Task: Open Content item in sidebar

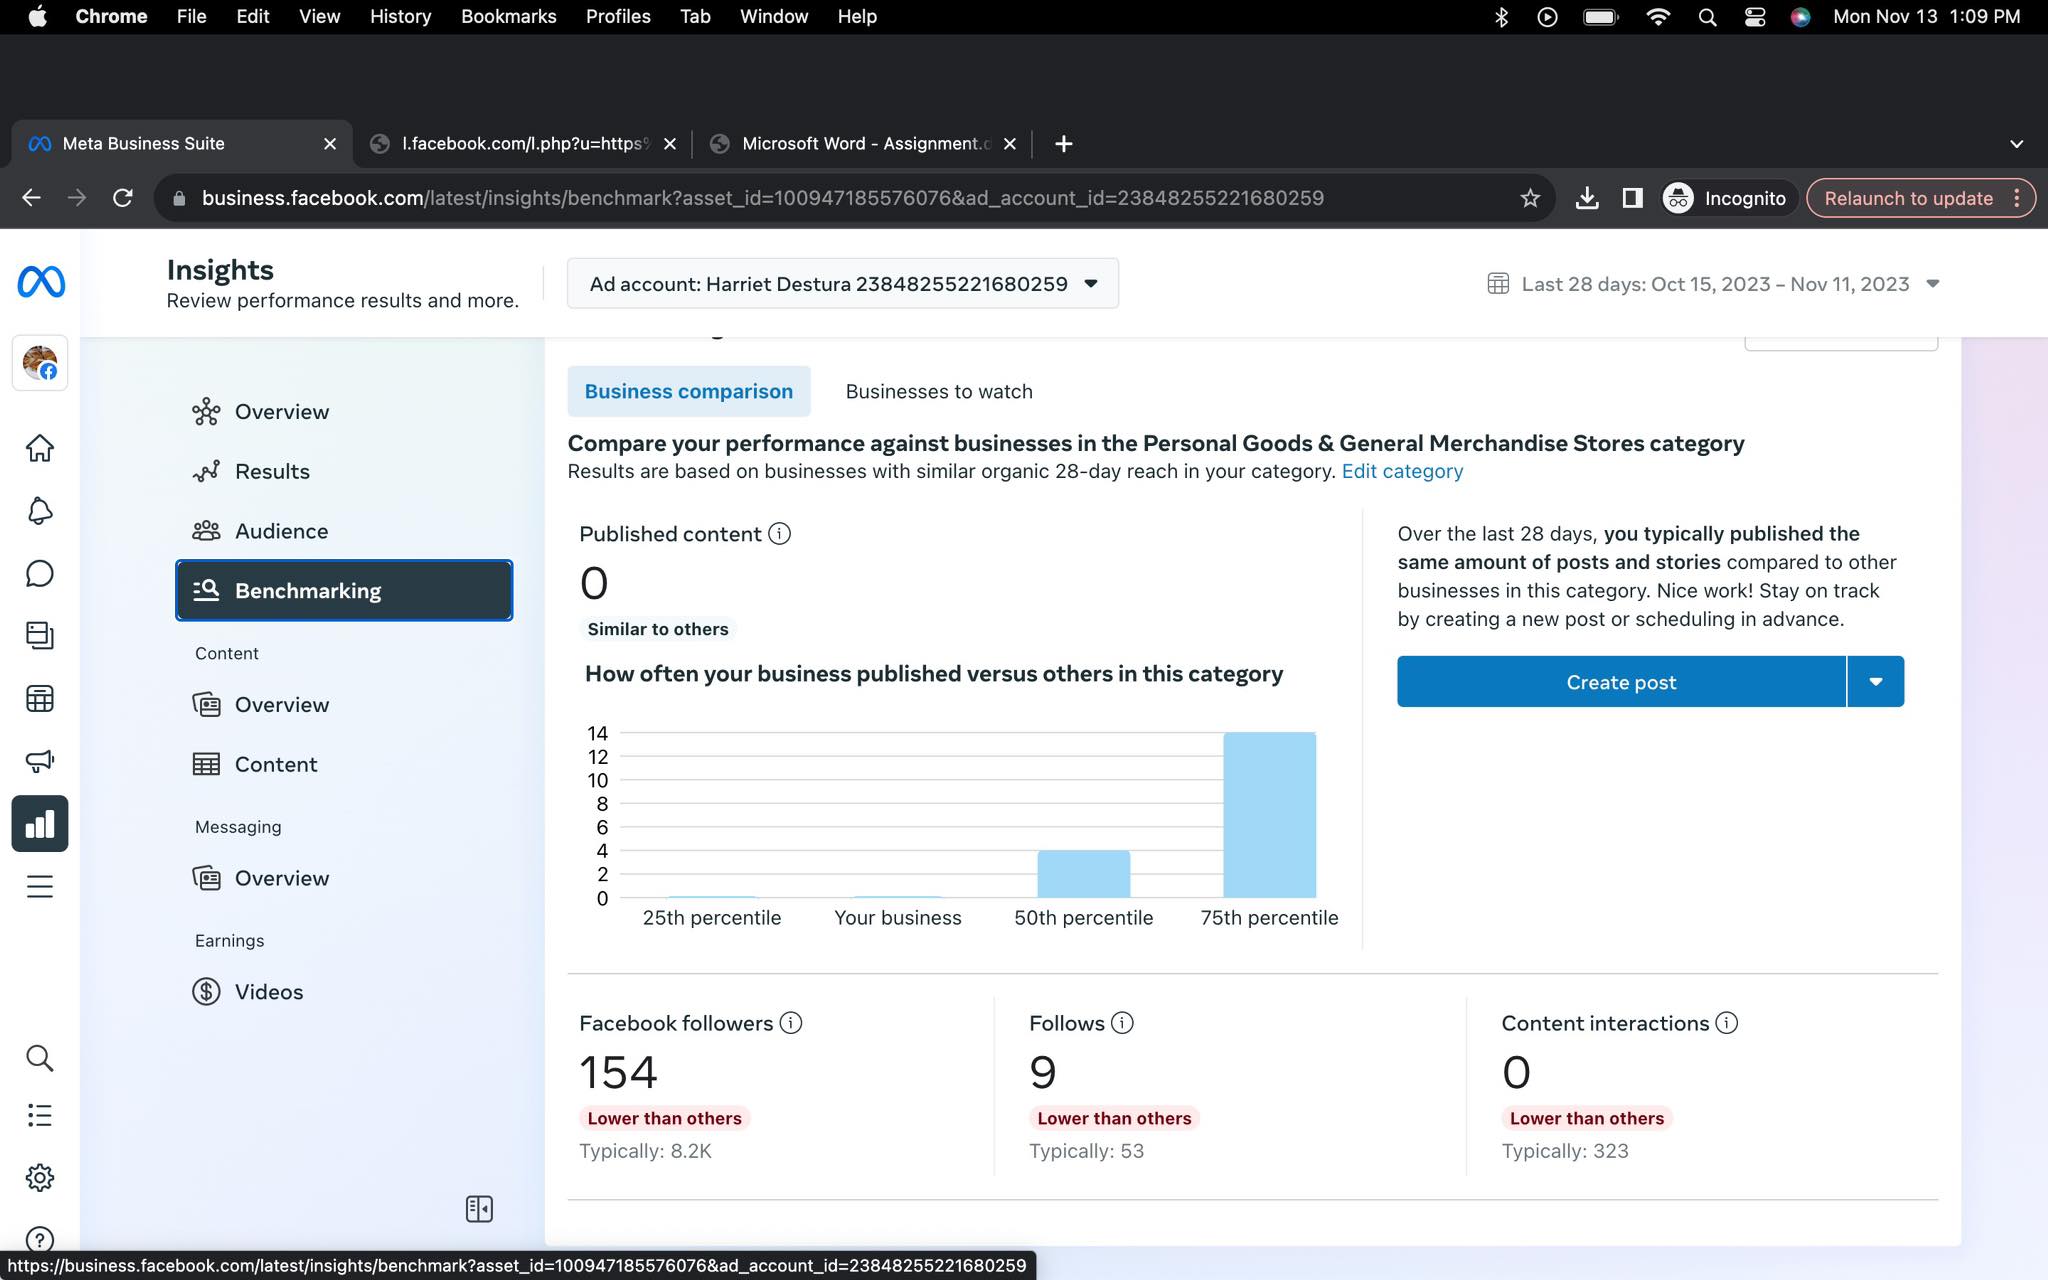Action: 344,765
